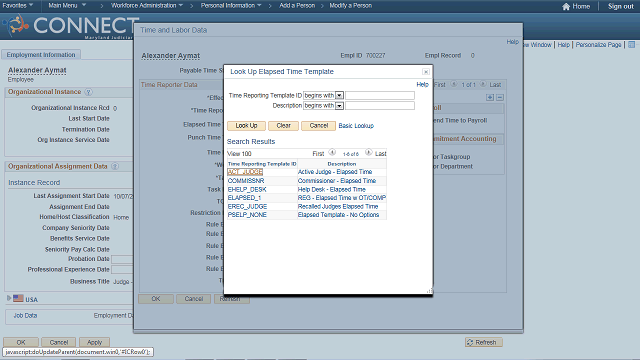Viewport: 640px width, 360px height.
Task: Click Cancel in Time and Labor Data window
Action: coord(194,299)
